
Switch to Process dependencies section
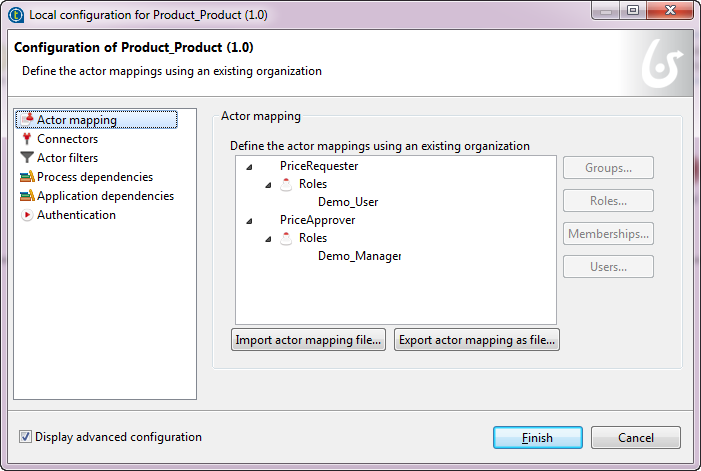[x=94, y=177]
